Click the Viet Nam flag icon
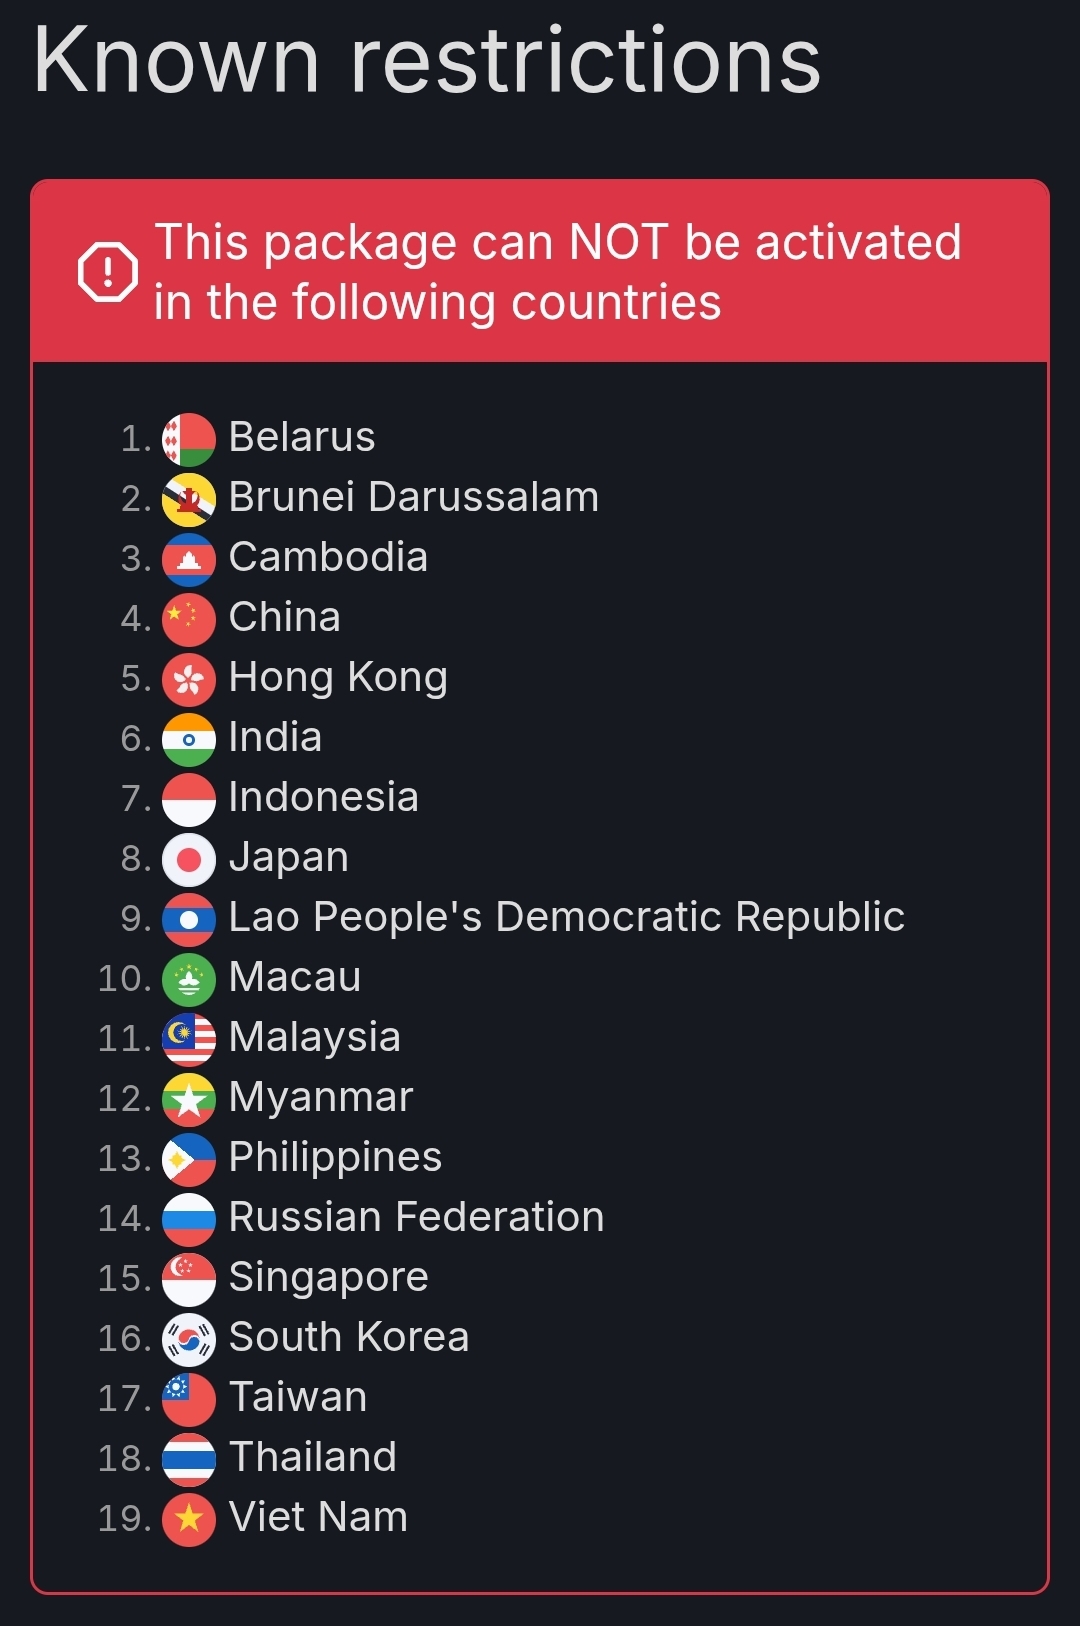Image resolution: width=1080 pixels, height=1626 pixels. click(x=188, y=1520)
